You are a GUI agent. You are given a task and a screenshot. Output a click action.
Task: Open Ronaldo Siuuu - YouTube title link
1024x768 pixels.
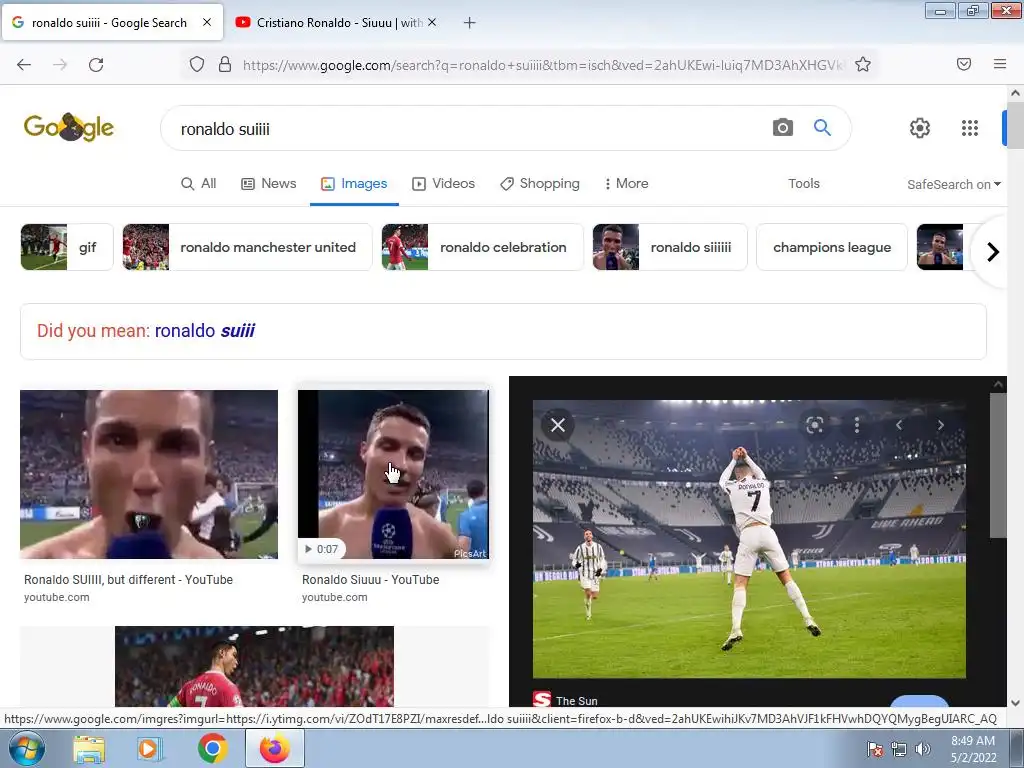[x=370, y=579]
